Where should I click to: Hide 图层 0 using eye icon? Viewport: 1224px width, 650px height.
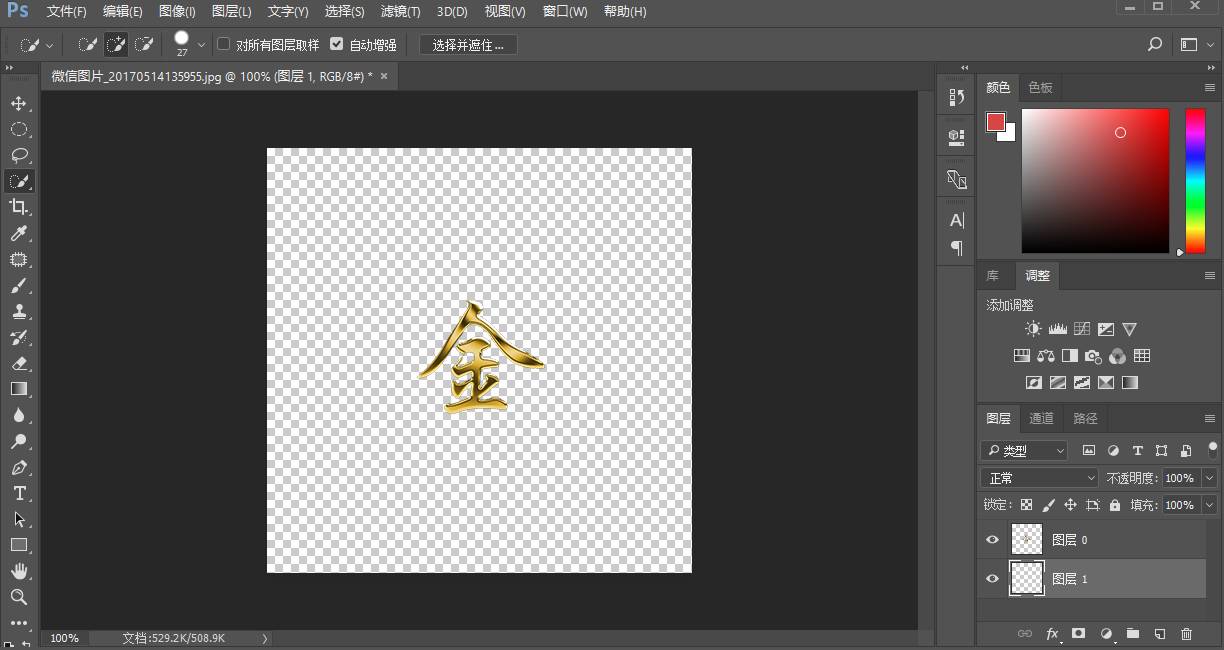tap(992, 540)
